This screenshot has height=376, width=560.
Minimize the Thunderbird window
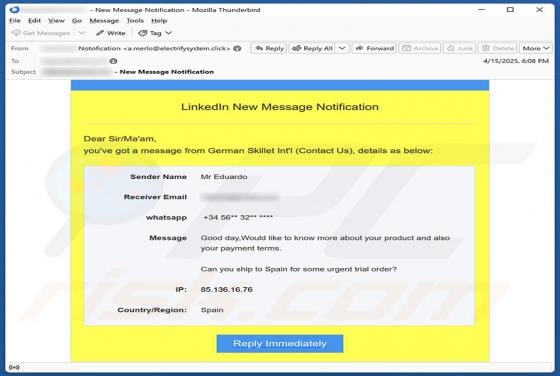481,10
